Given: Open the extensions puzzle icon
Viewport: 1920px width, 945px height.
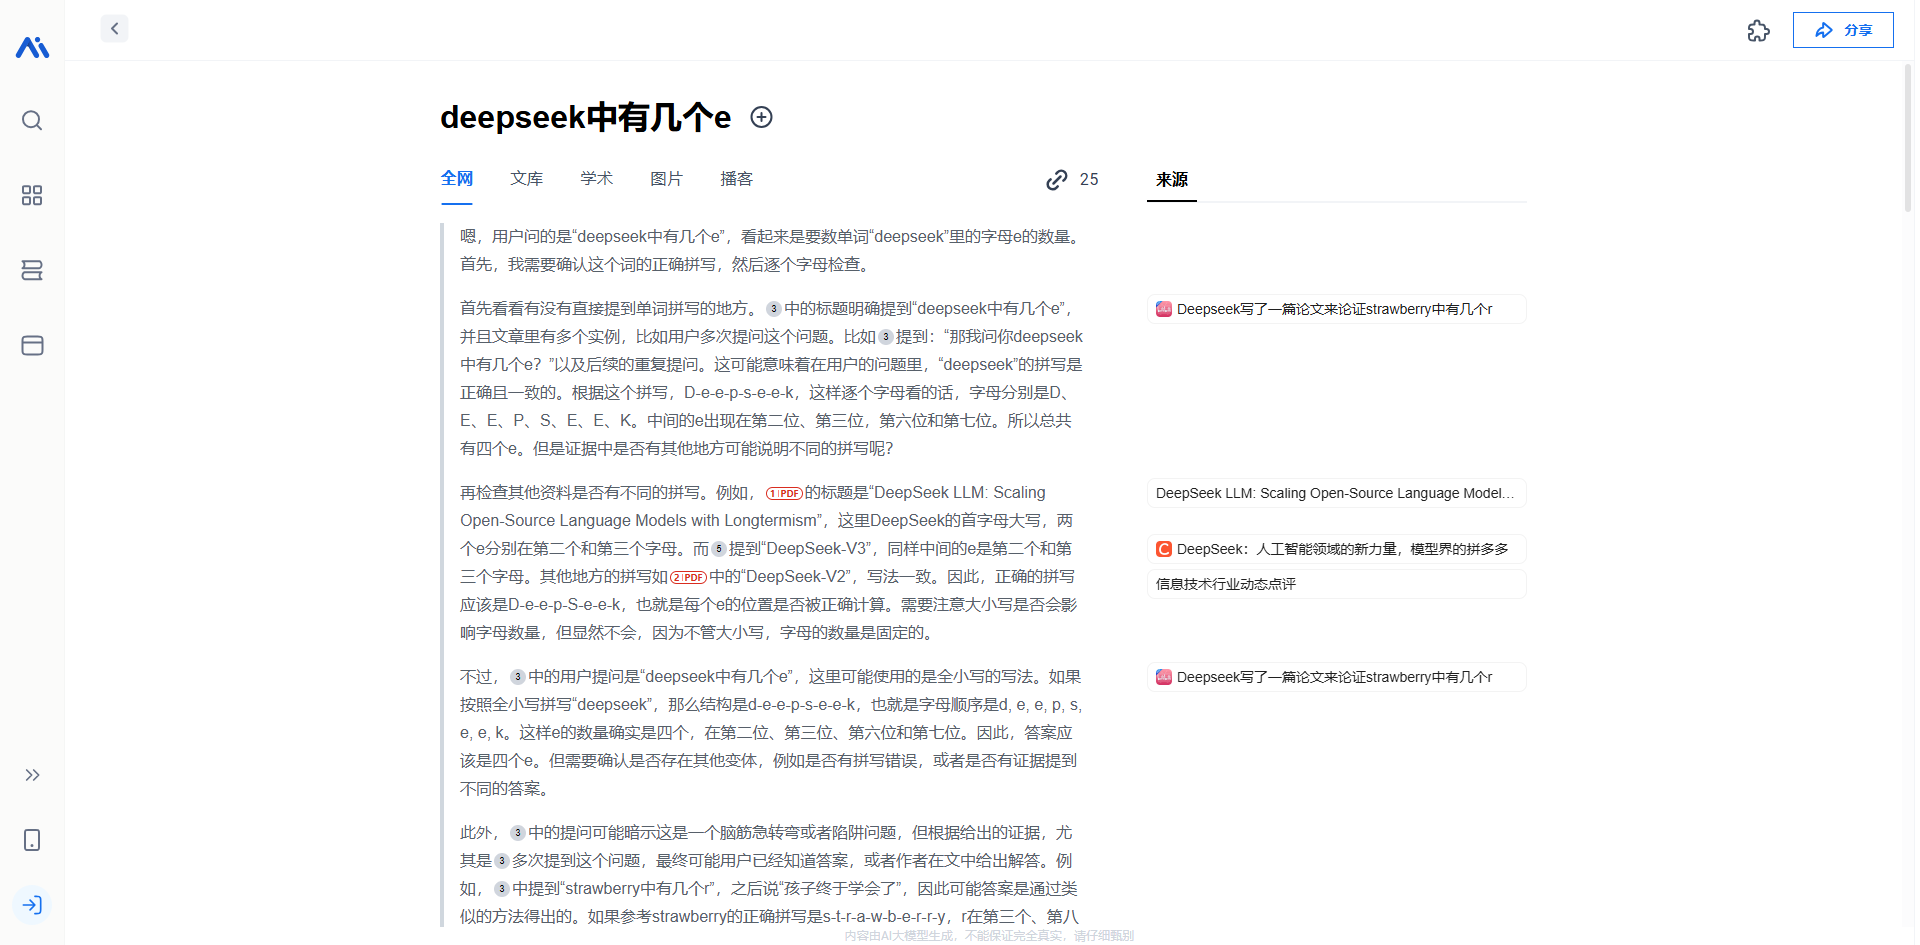Looking at the screenshot, I should (1758, 31).
